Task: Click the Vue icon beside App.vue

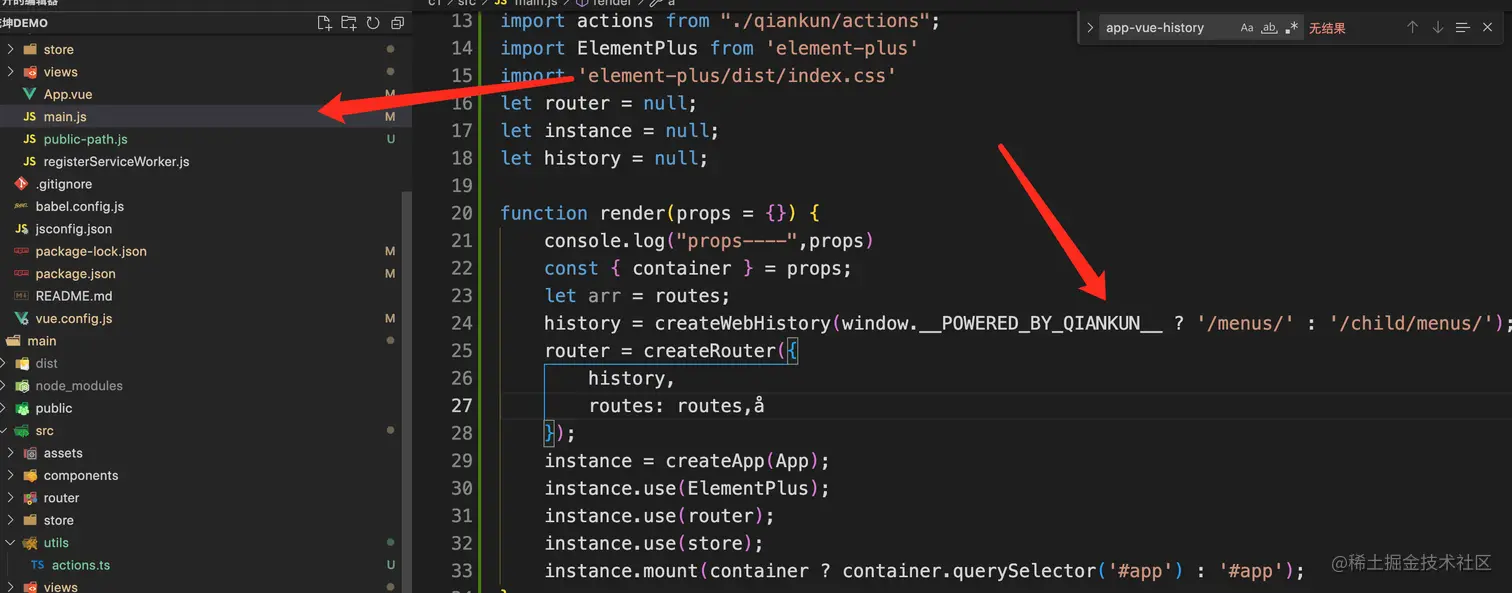Action: click(30, 94)
